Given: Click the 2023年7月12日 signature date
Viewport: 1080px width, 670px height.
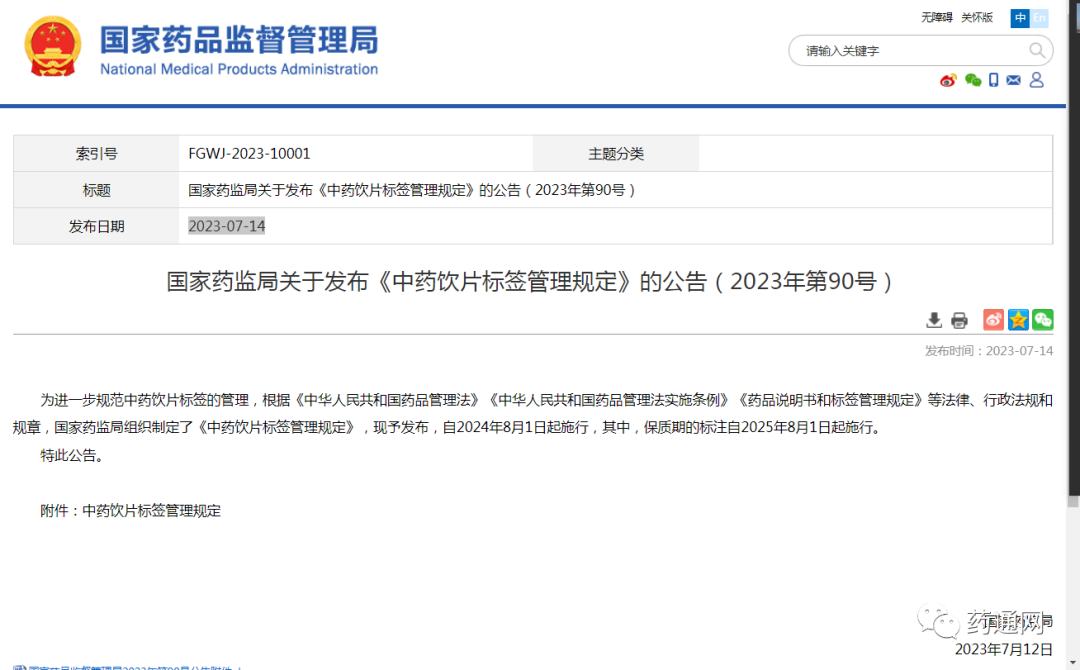Looking at the screenshot, I should click(x=1004, y=649).
